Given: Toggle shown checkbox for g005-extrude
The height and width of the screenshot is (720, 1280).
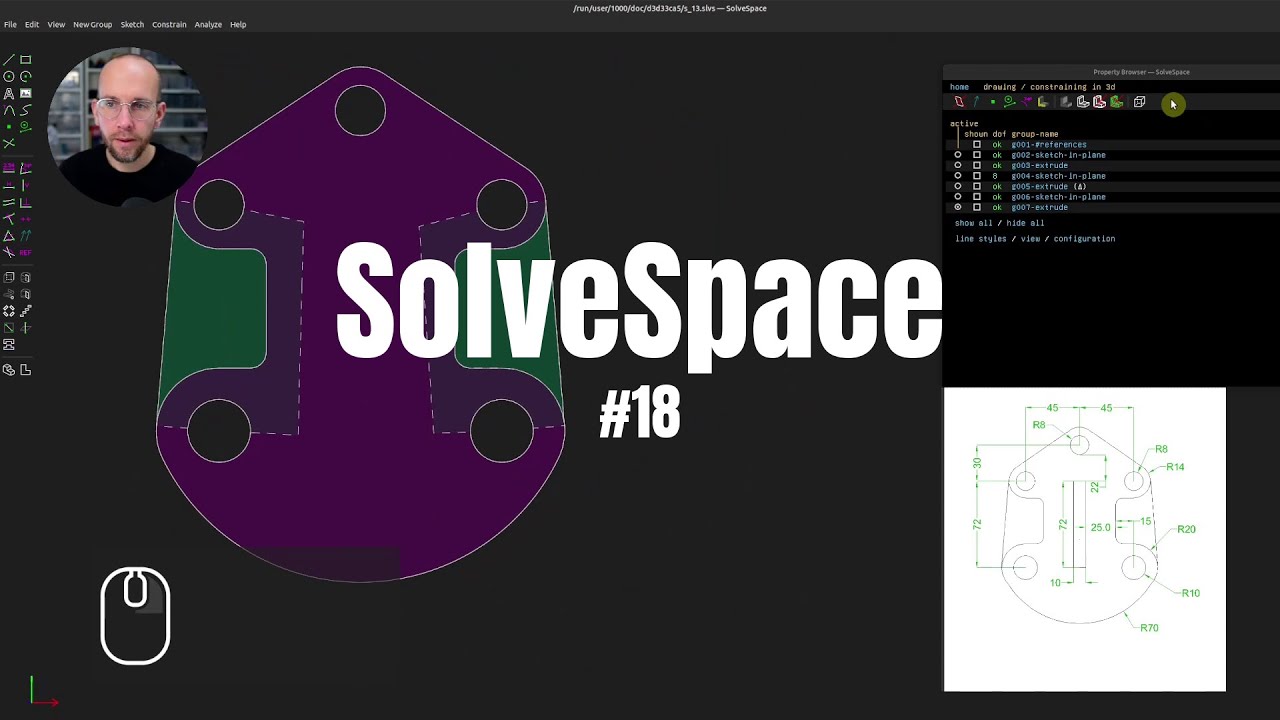Looking at the screenshot, I should pyautogui.click(x=977, y=186).
